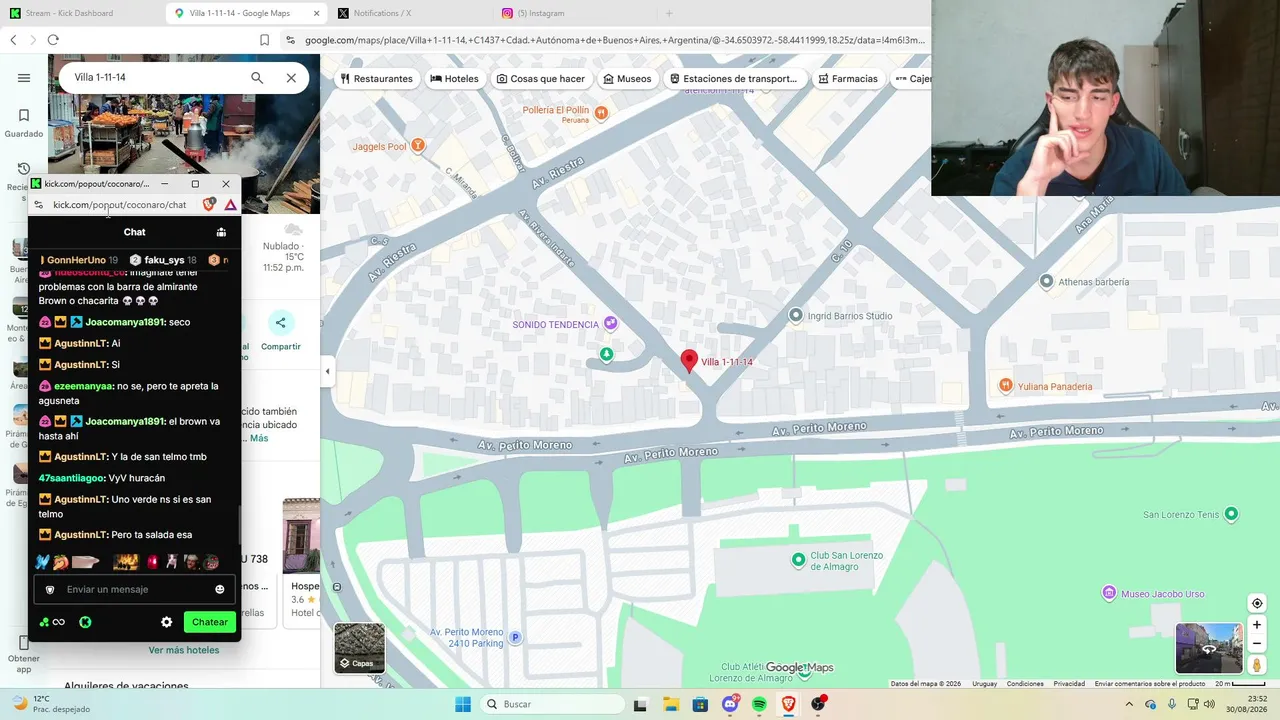Open Discord from the taskbar

tap(730, 704)
